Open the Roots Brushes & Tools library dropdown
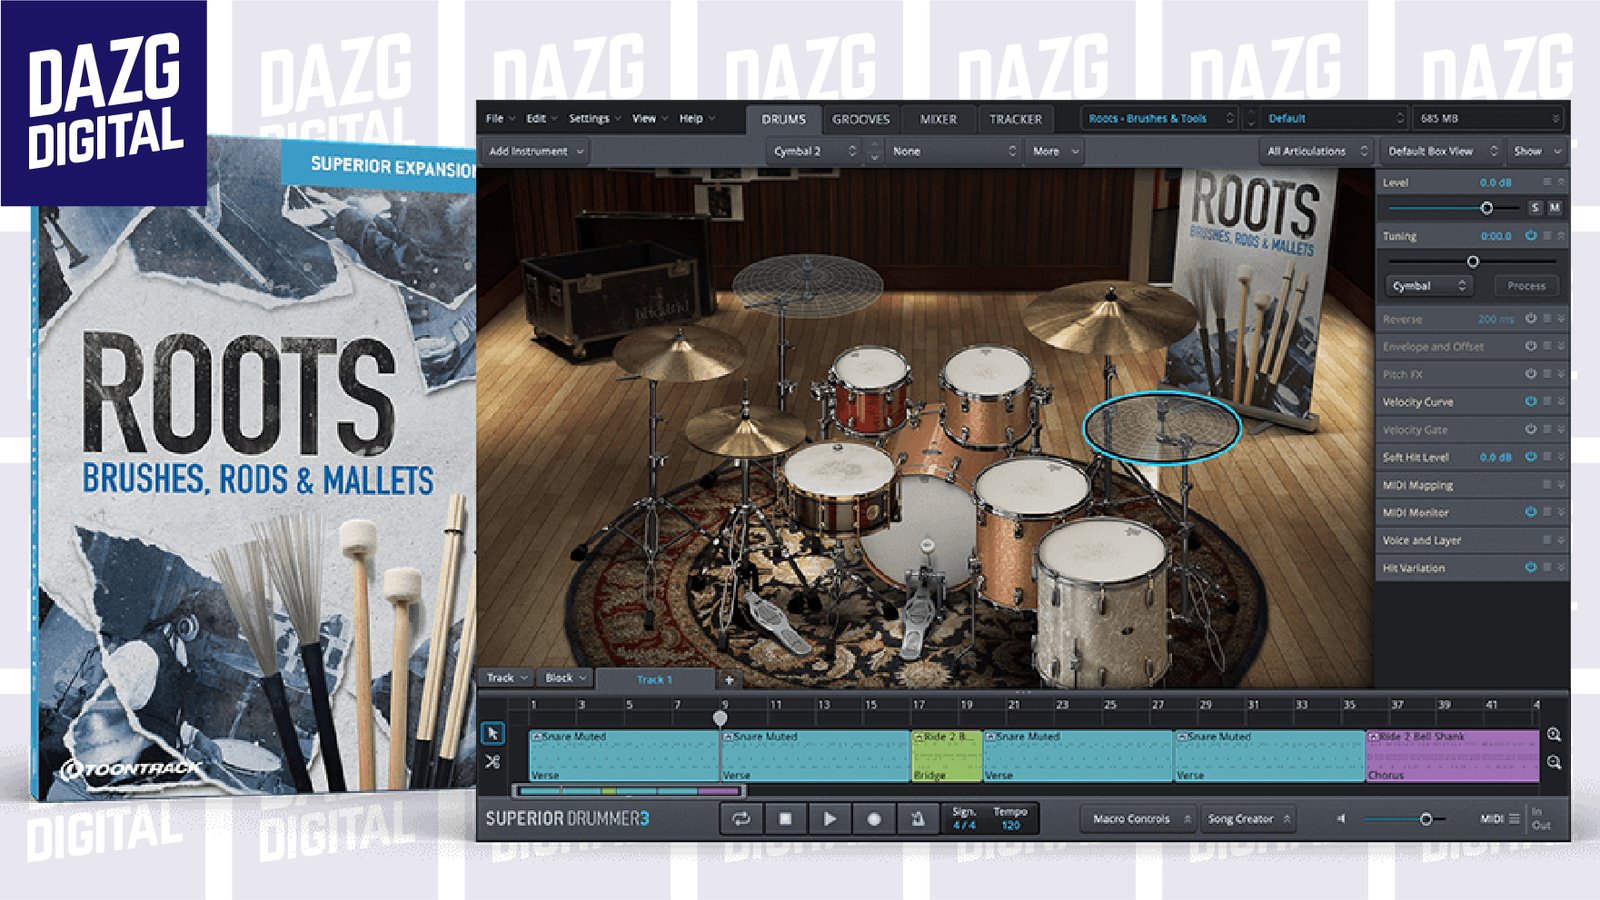The width and height of the screenshot is (1600, 900). click(1161, 118)
